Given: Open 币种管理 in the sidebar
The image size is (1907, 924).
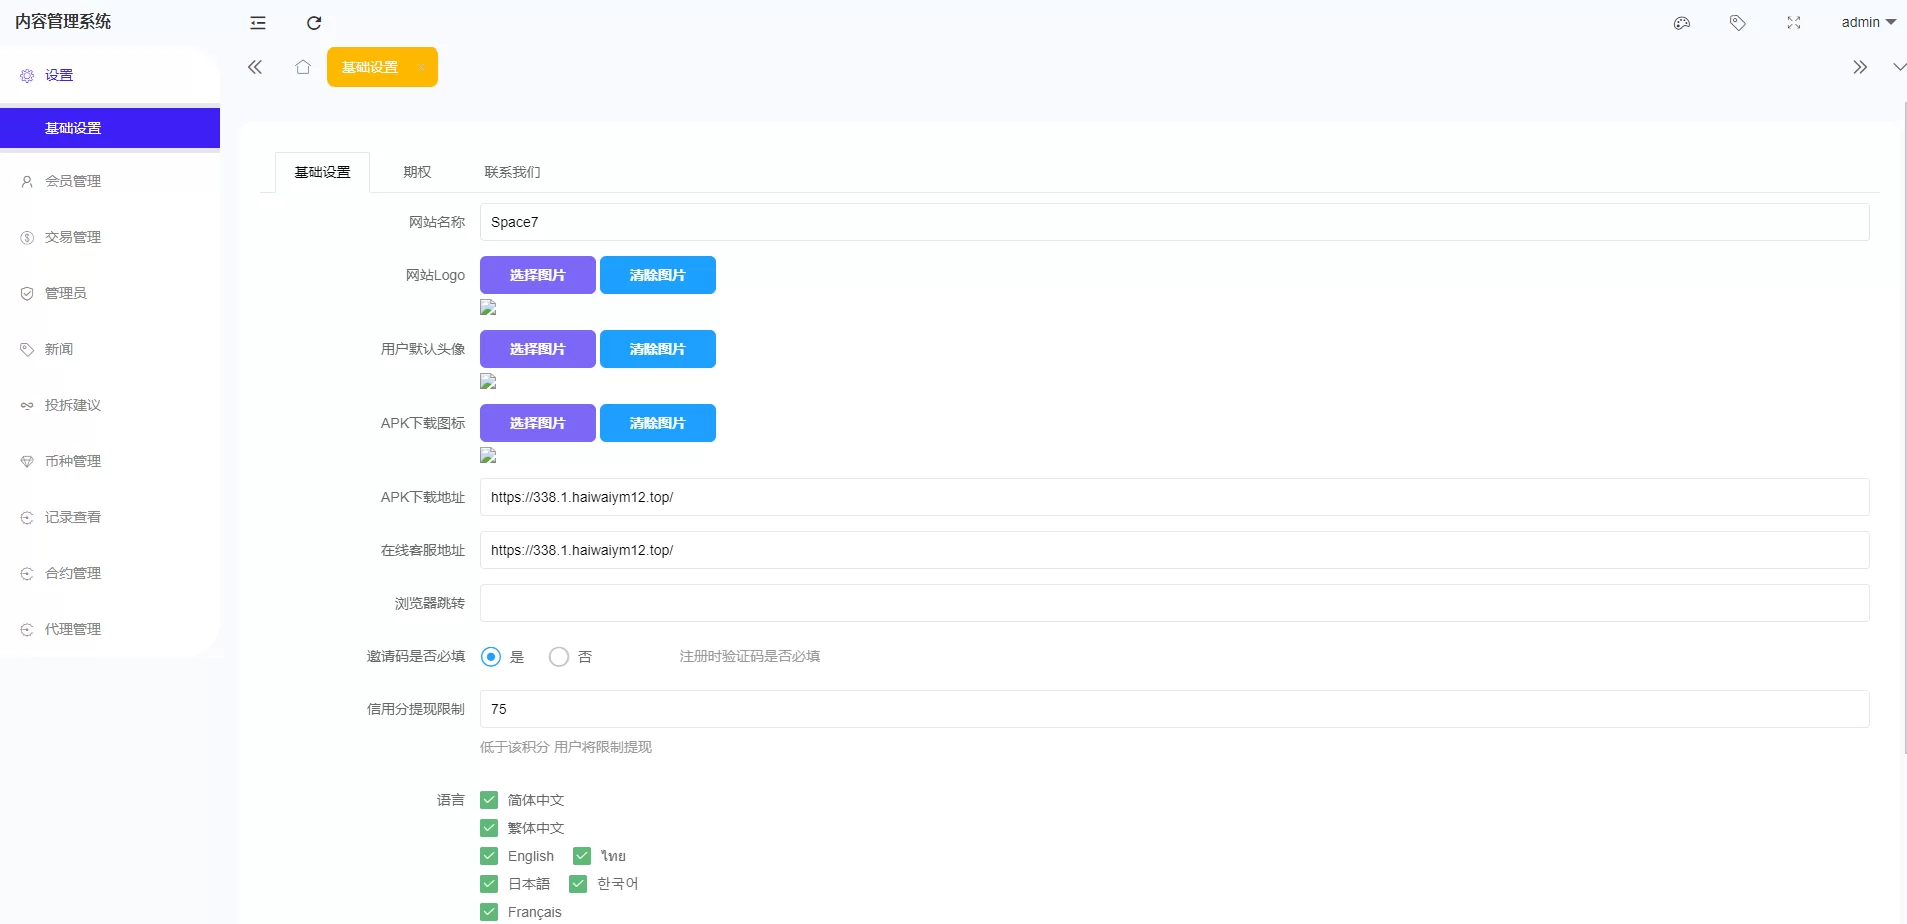Looking at the screenshot, I should (73, 461).
